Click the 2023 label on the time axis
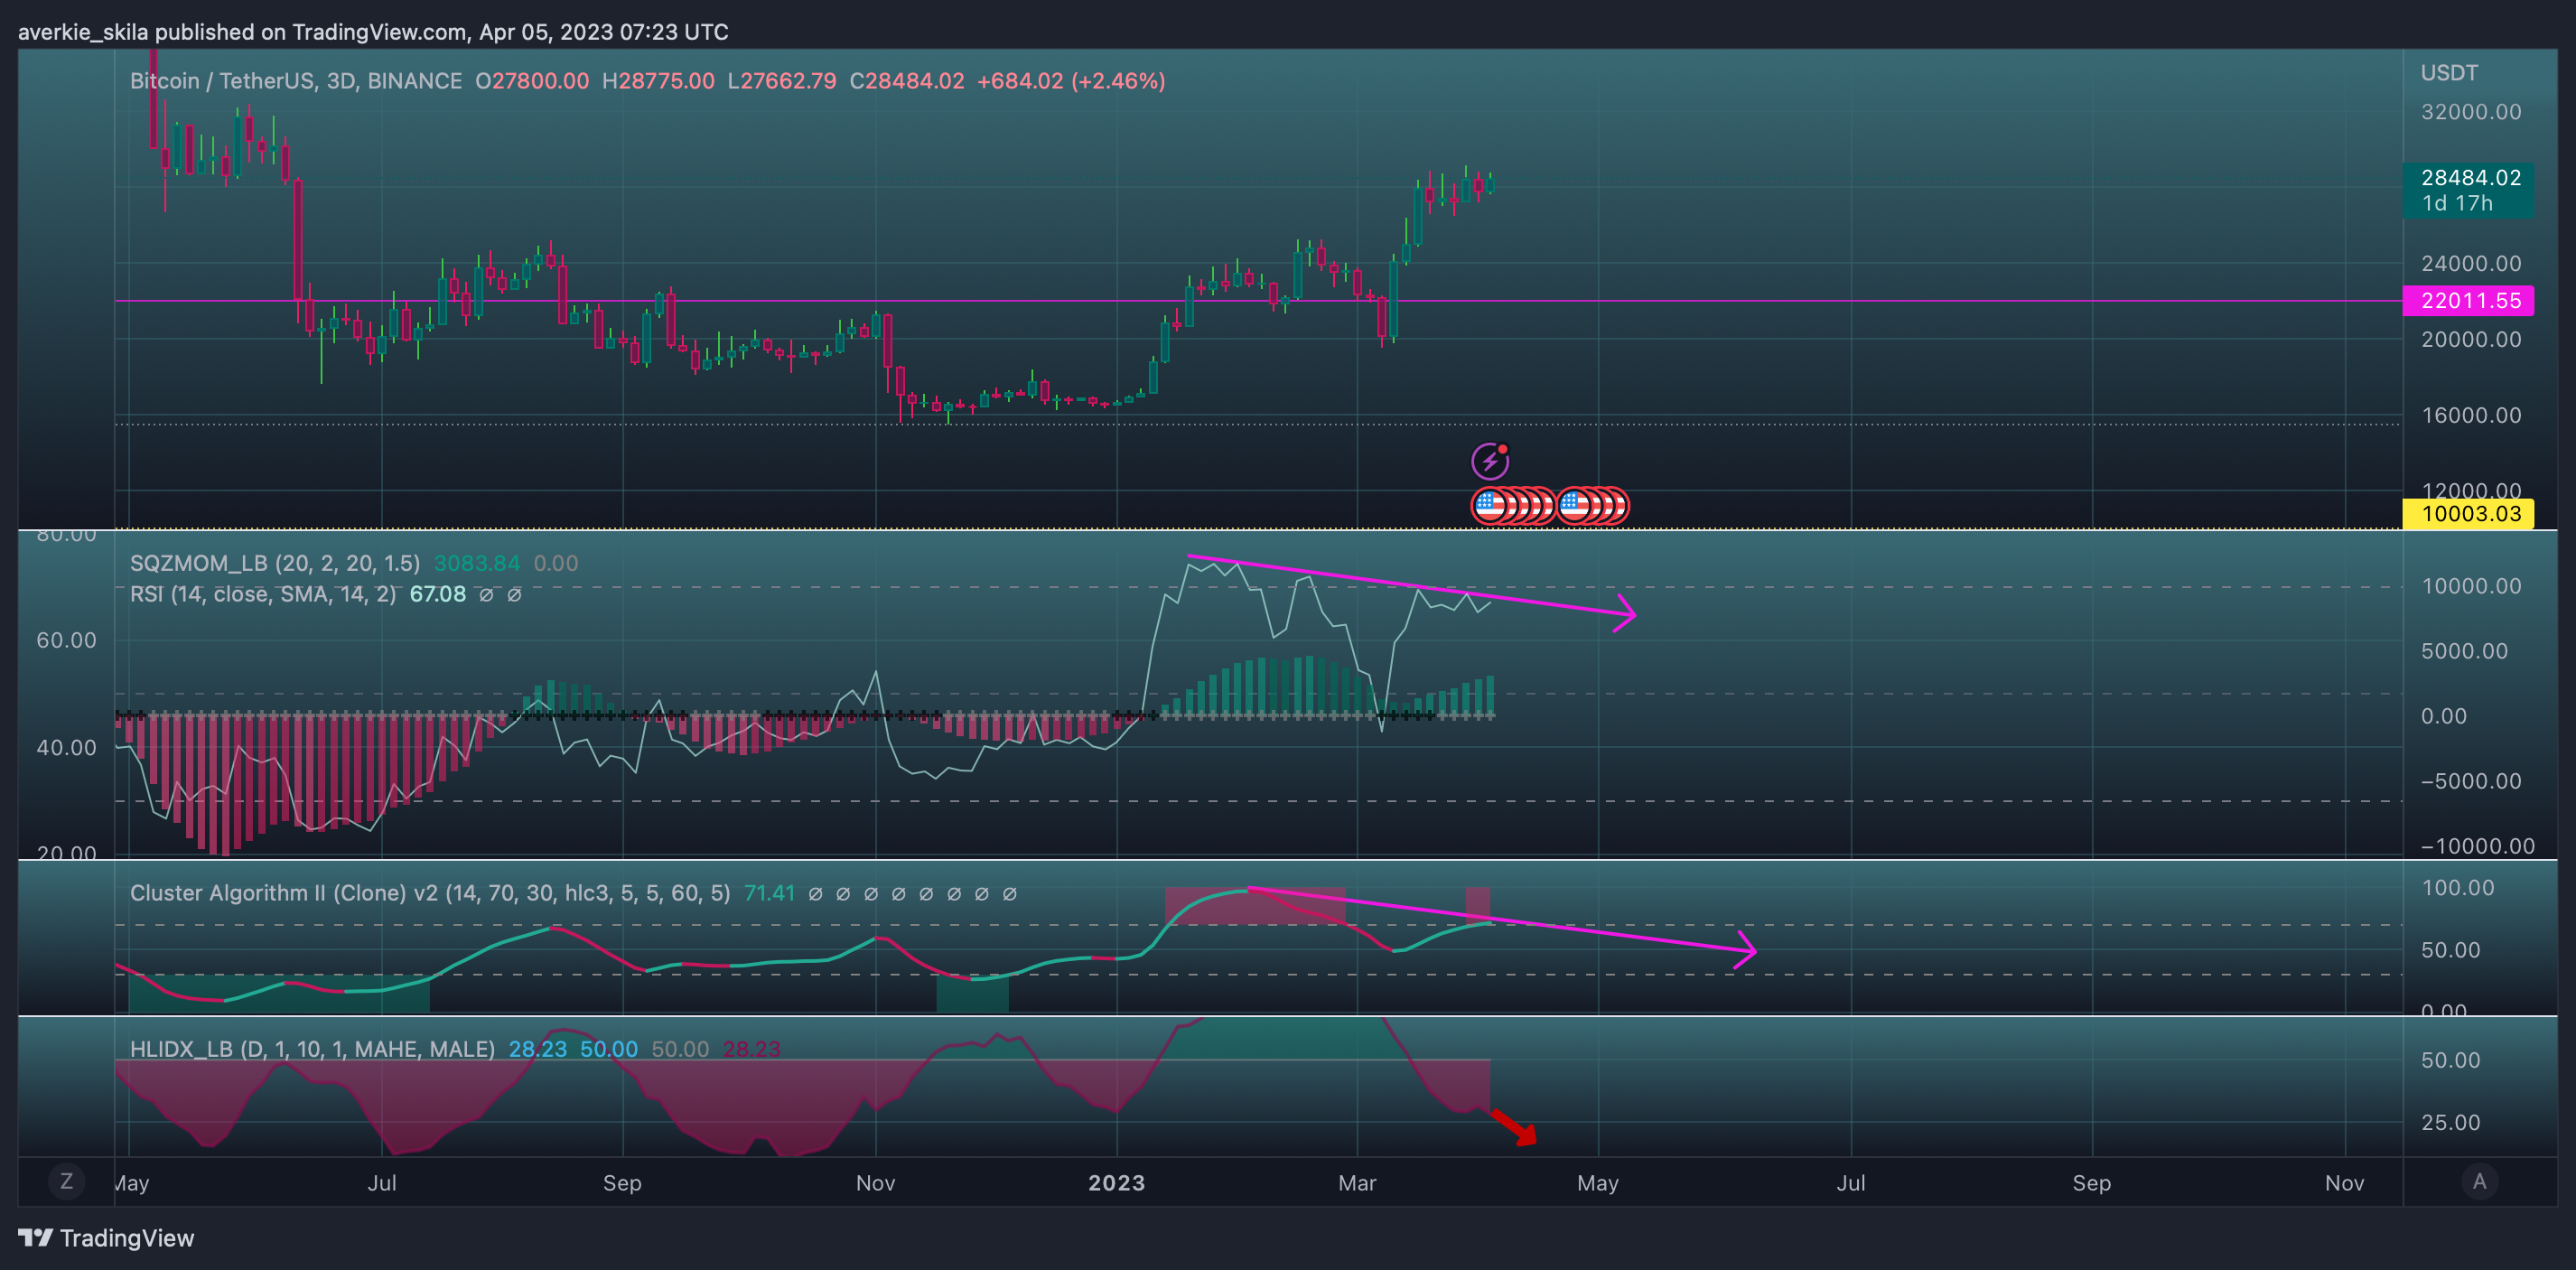The width and height of the screenshot is (2576, 1270). click(x=1116, y=1183)
